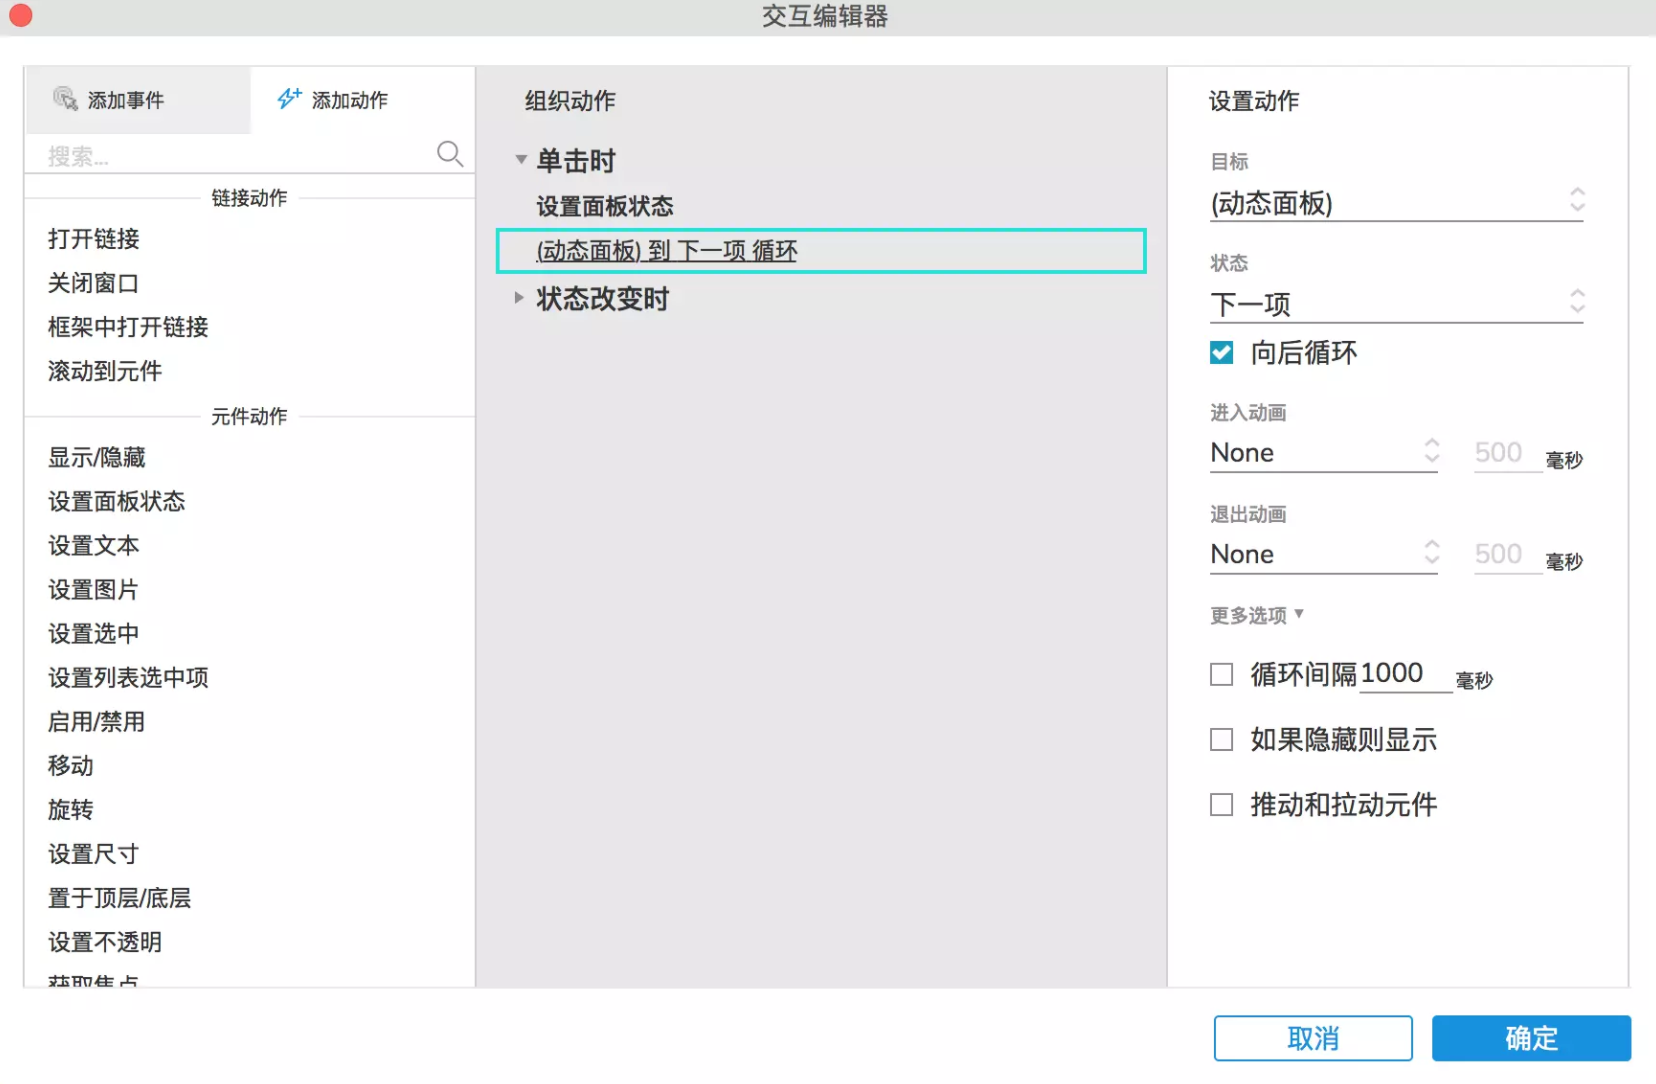The image size is (1656, 1084).
Task: Select (动态面板) 到 下一项 循环 row
Action: pyautogui.click(x=821, y=251)
